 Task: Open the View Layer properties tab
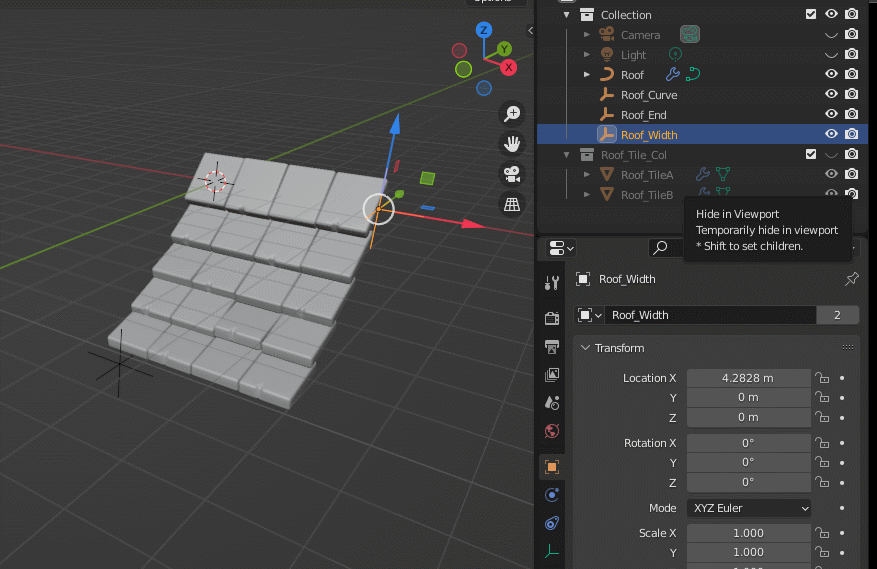552,374
